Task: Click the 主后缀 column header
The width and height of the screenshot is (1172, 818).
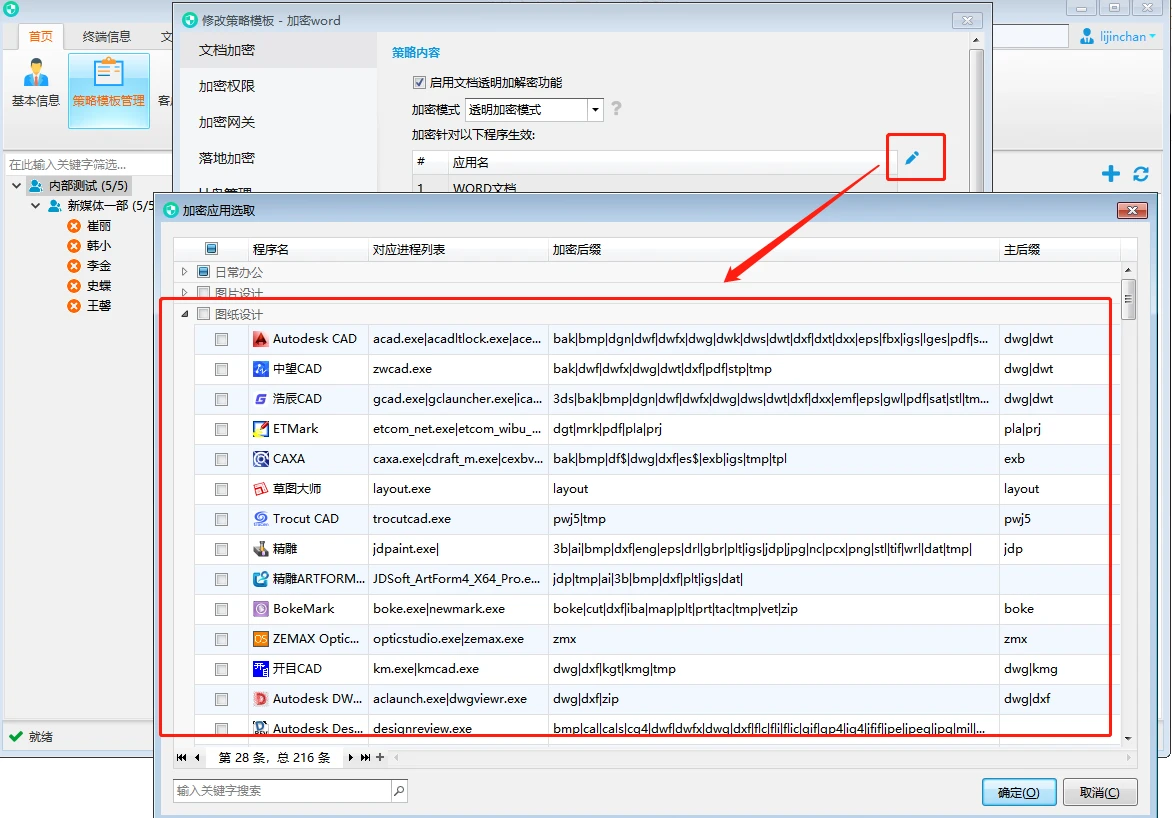Action: [1059, 249]
